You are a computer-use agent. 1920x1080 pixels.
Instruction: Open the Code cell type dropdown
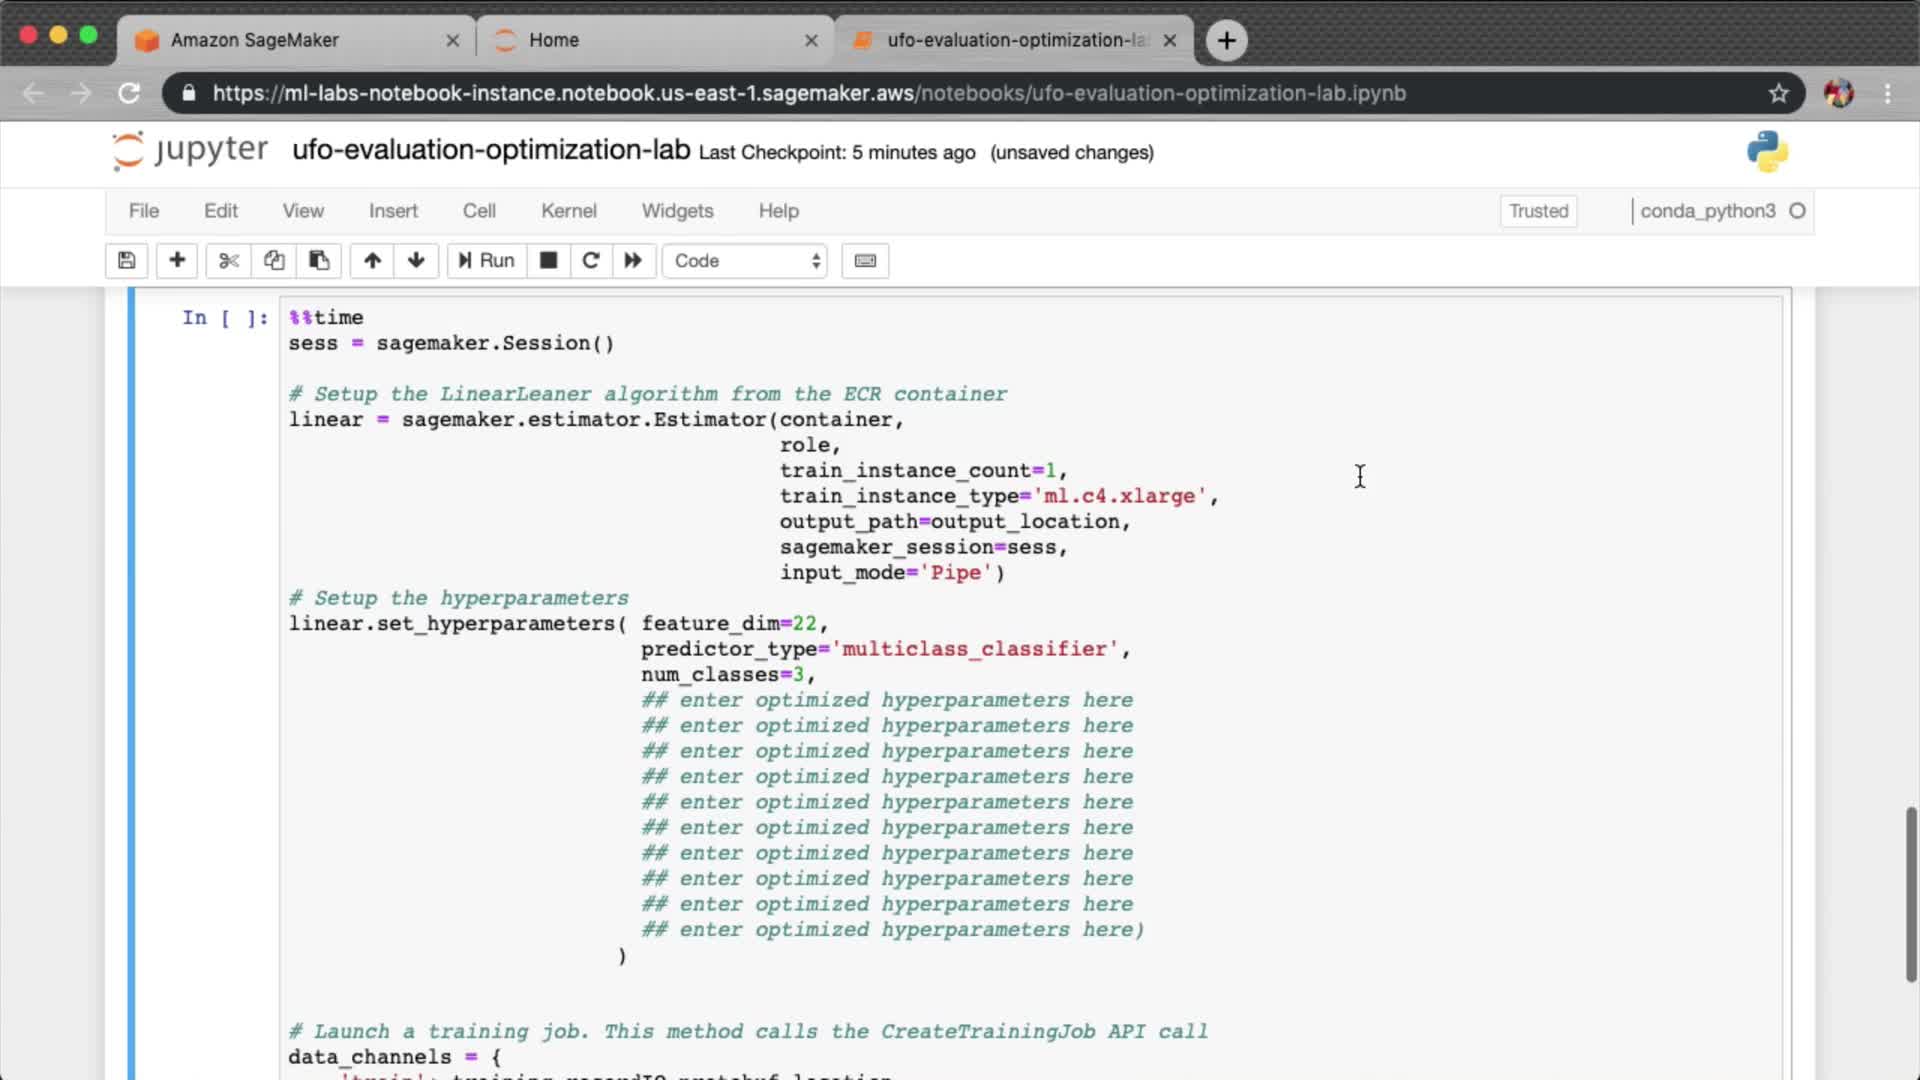(x=745, y=261)
